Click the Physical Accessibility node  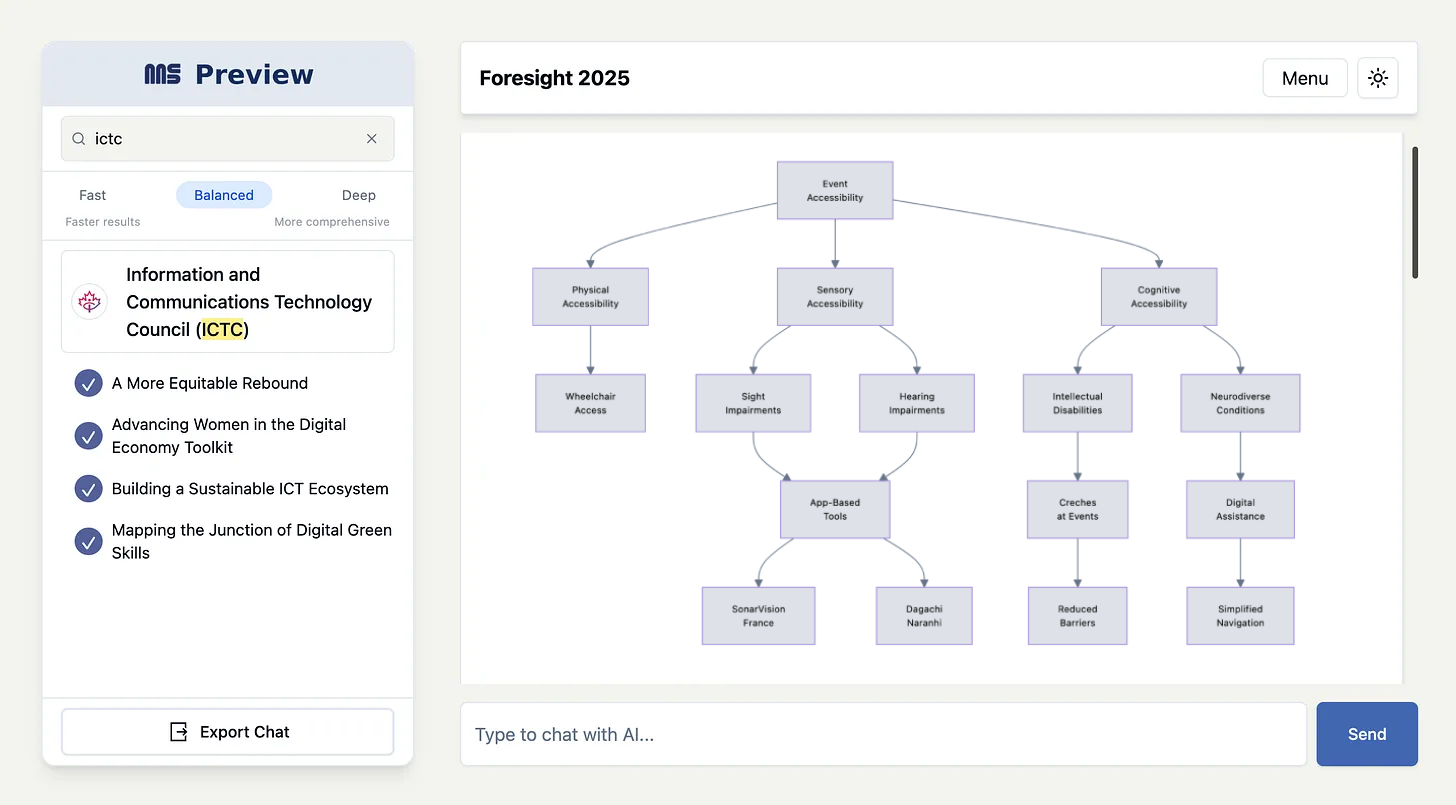(590, 296)
